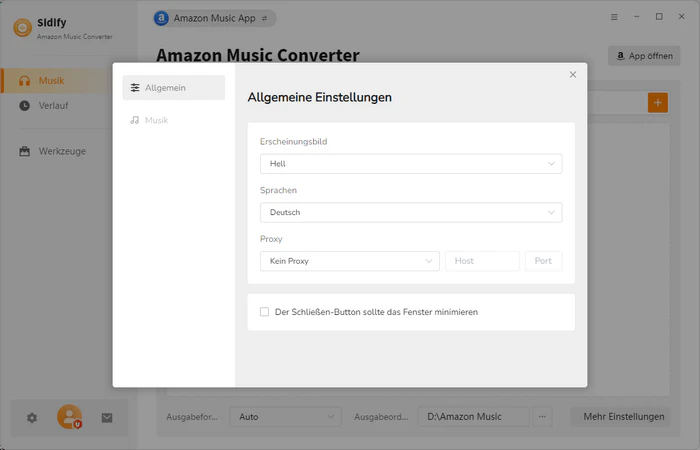Click the orange add music plus button

click(x=657, y=102)
